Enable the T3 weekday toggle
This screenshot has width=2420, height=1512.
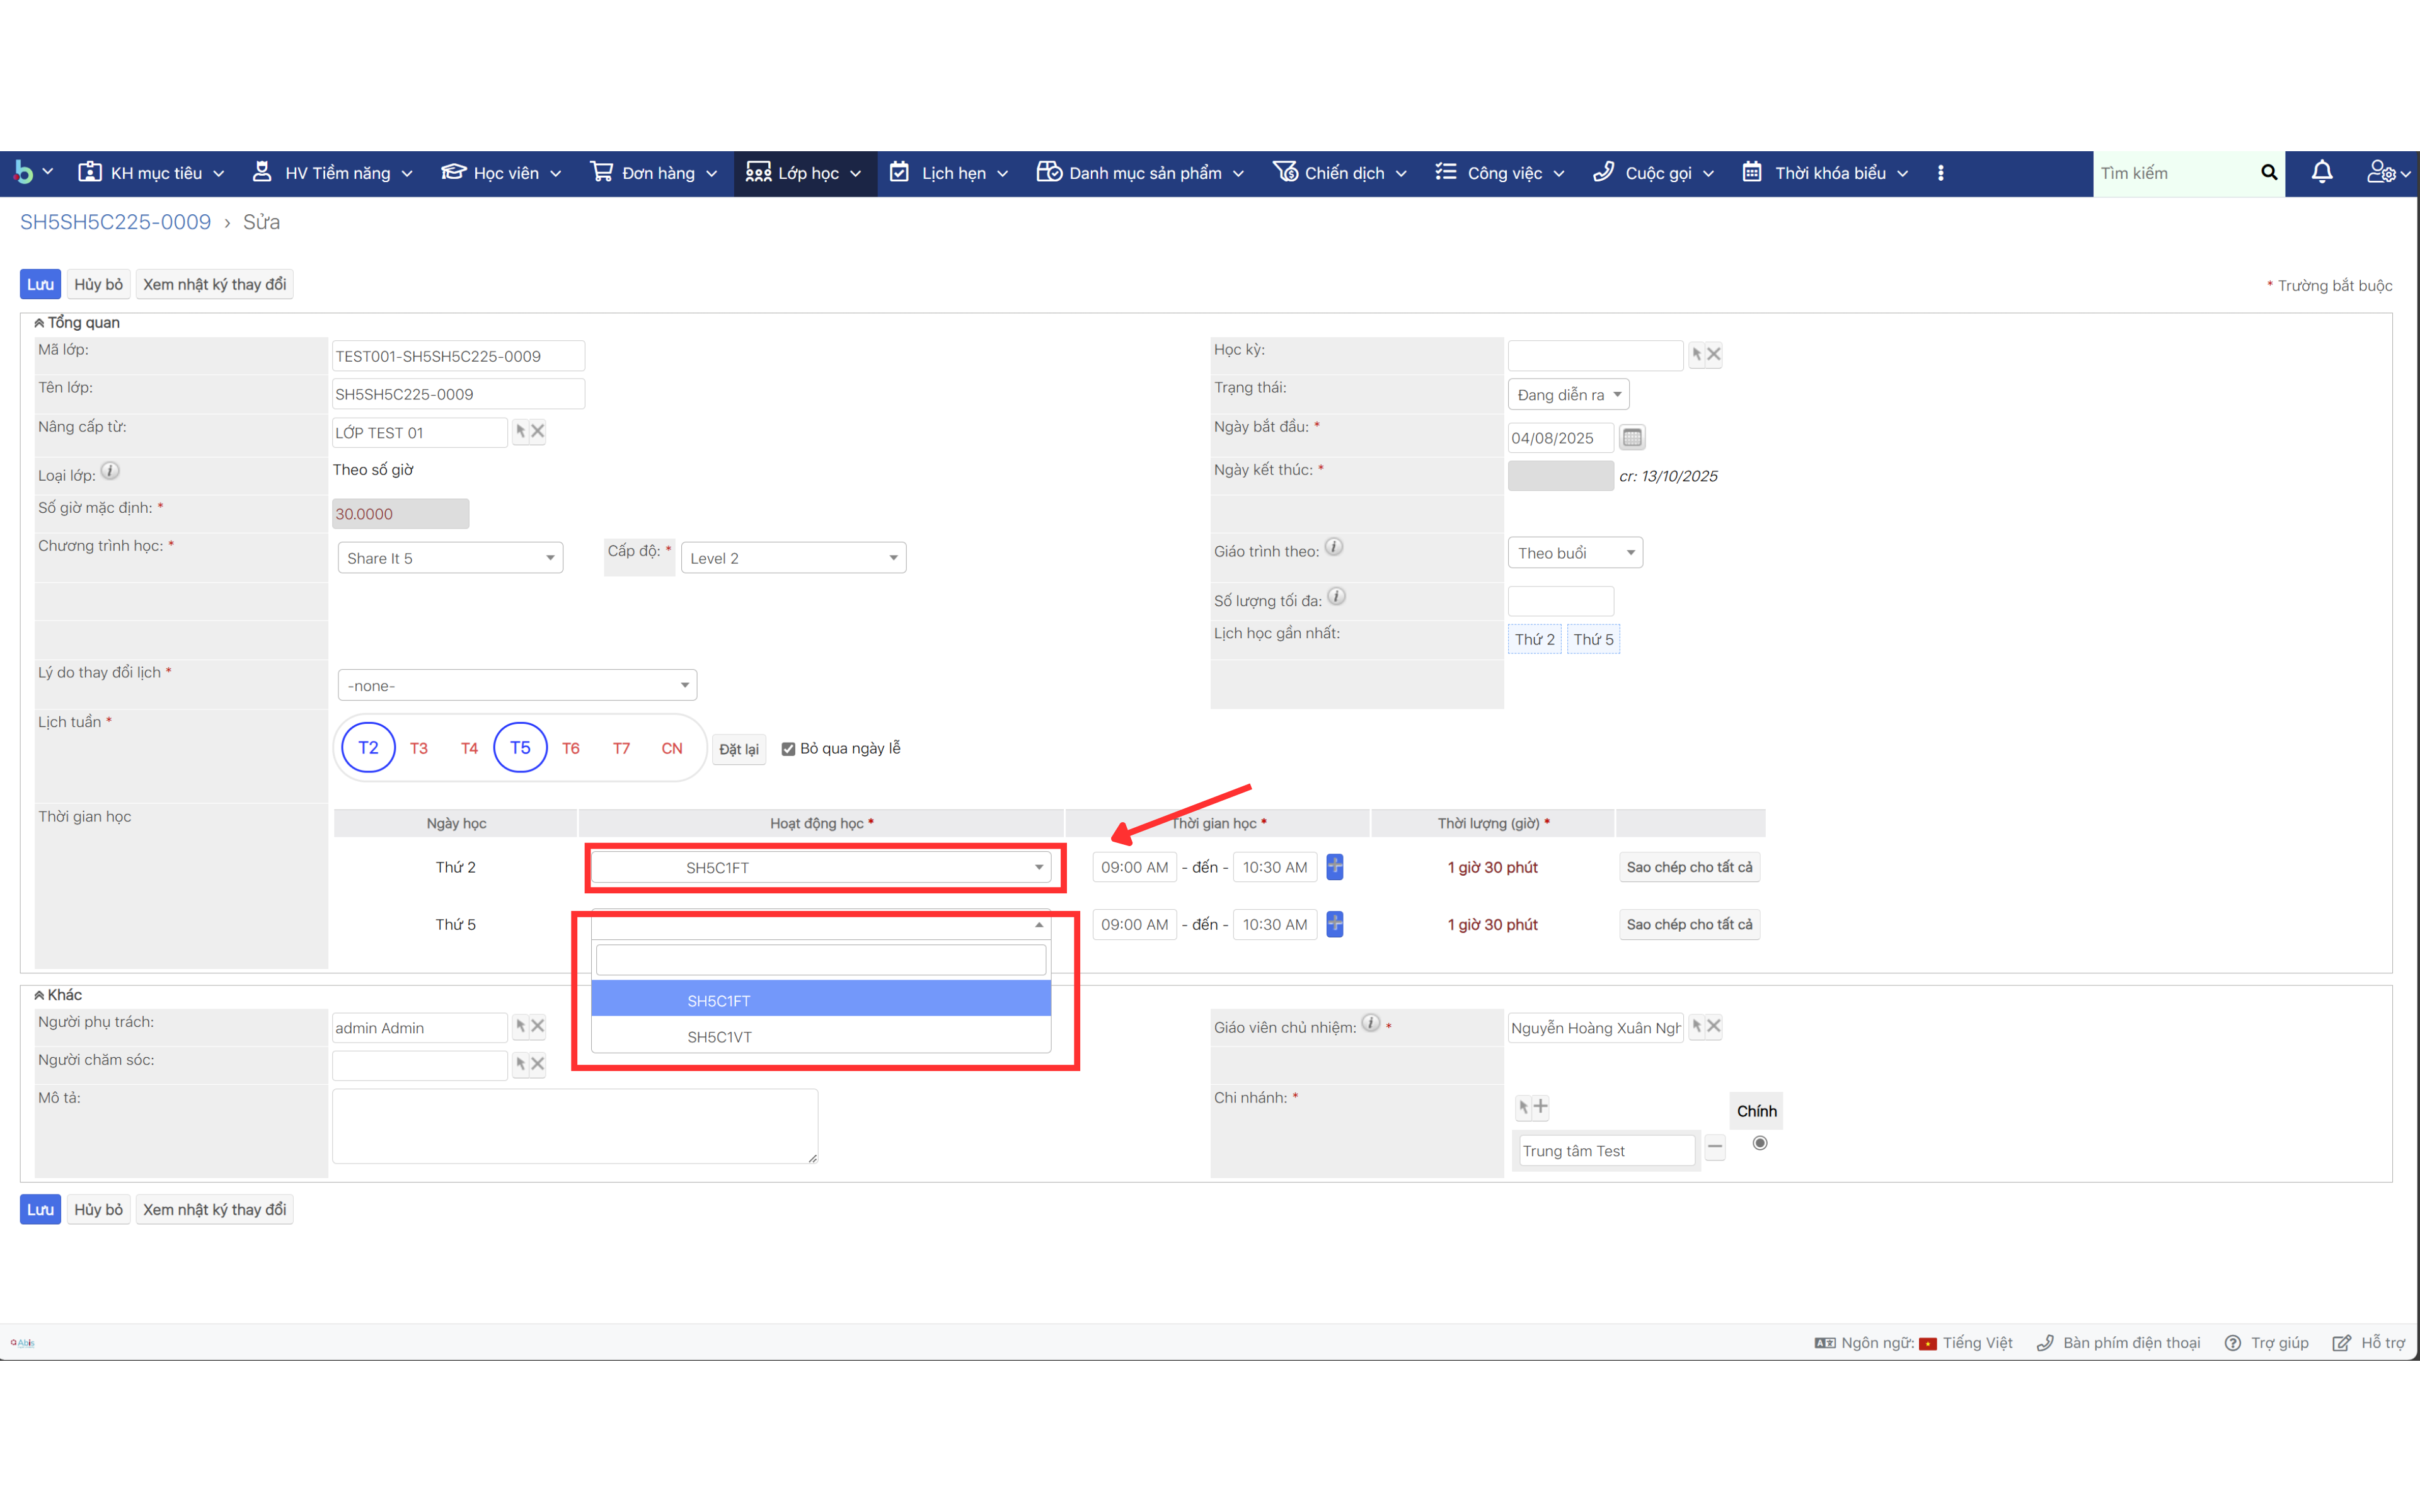[x=418, y=747]
